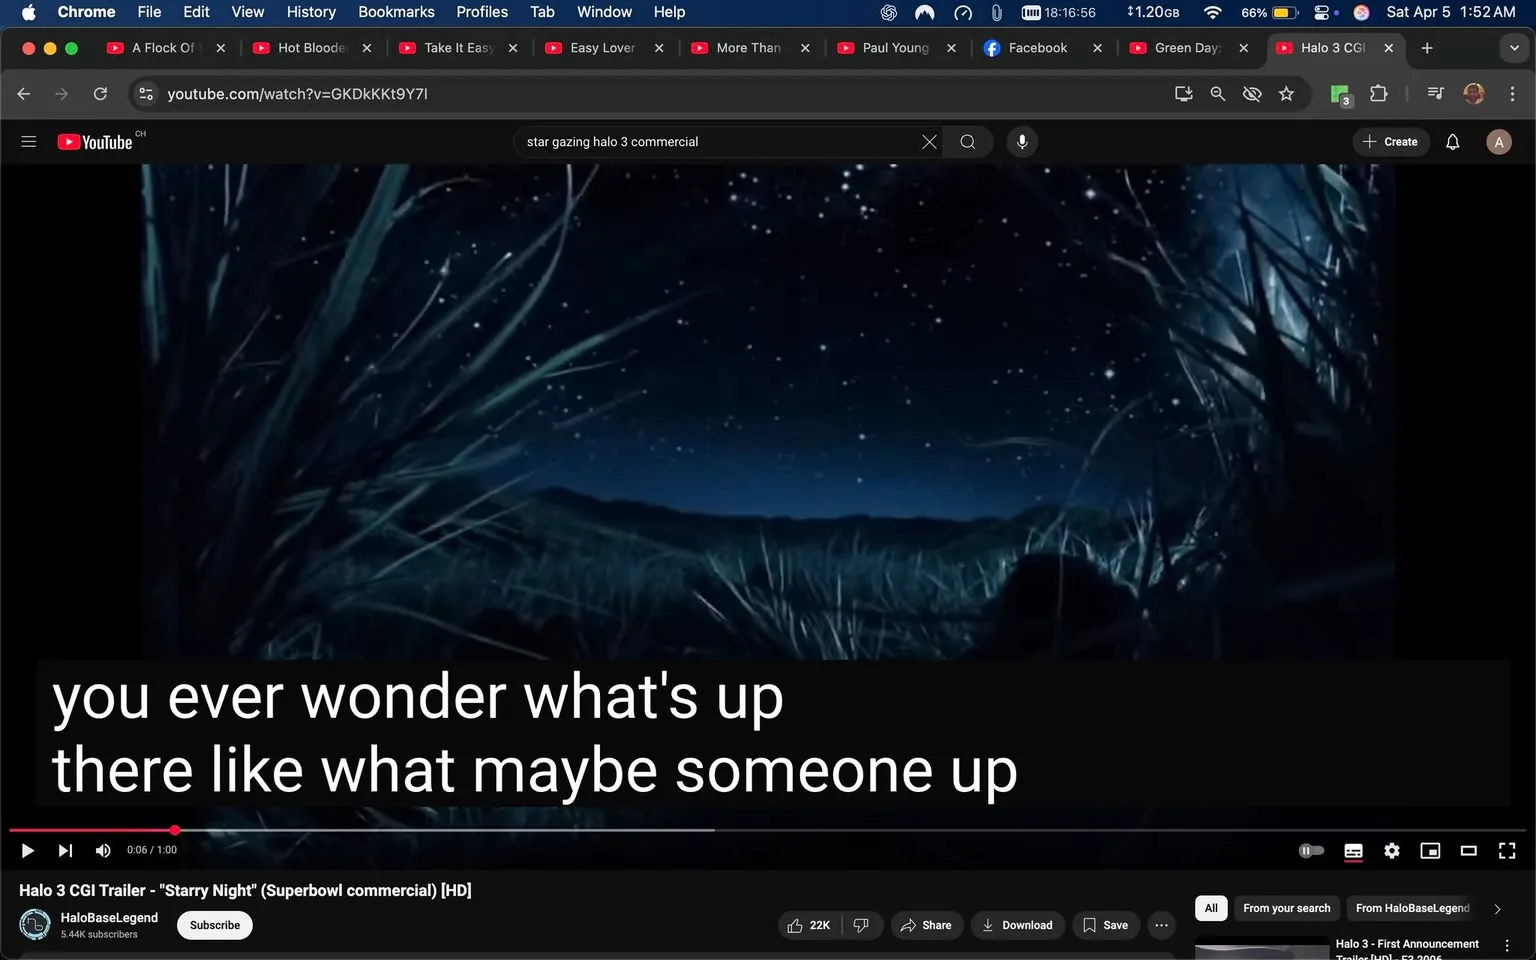Dislike the video
The height and width of the screenshot is (960, 1536).
click(x=860, y=925)
